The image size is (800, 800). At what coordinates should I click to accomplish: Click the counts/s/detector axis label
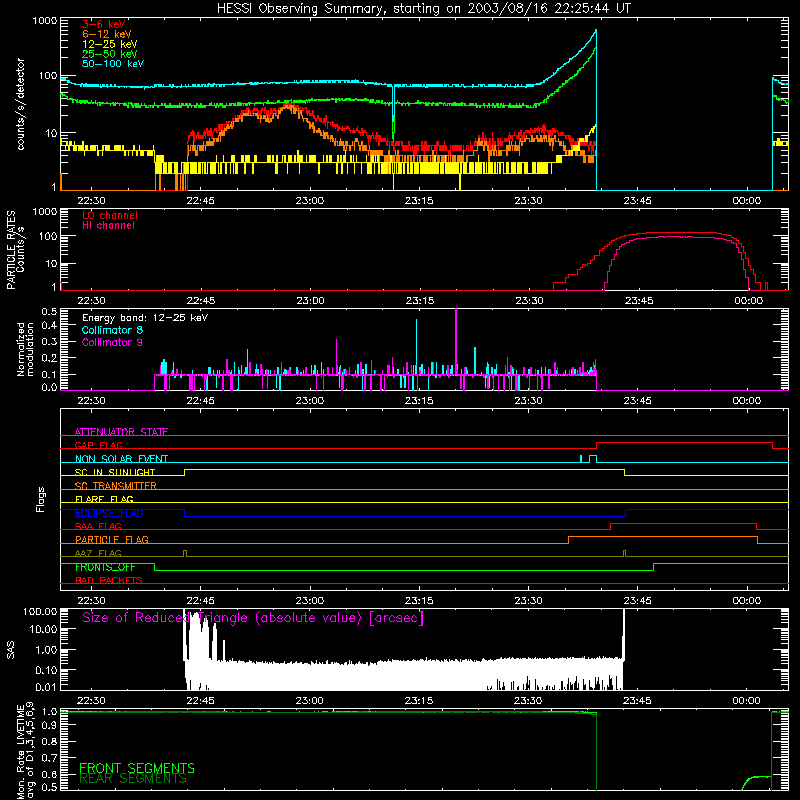[20, 104]
